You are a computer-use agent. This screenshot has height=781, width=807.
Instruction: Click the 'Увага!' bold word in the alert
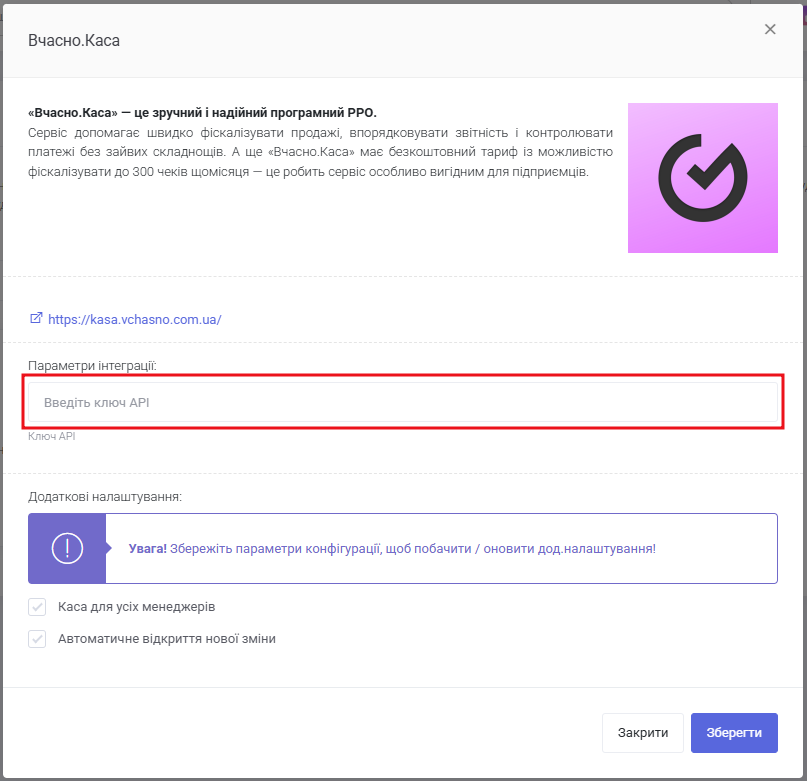pos(148,549)
